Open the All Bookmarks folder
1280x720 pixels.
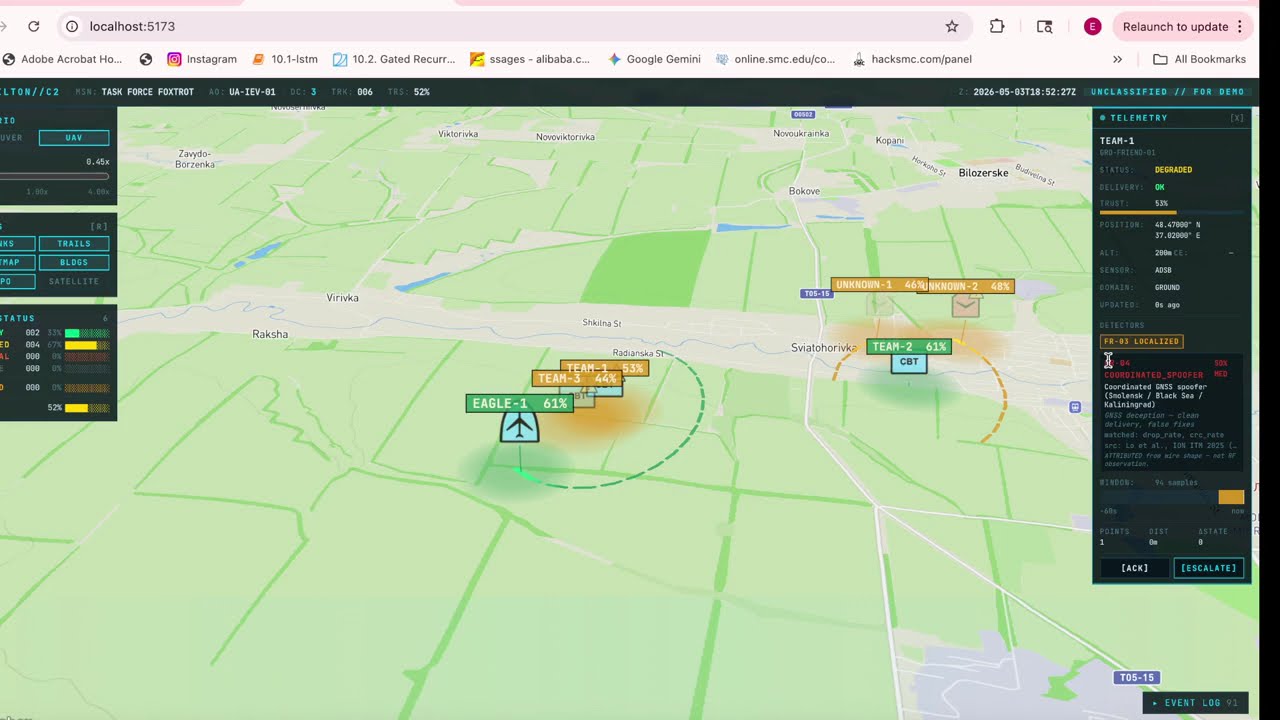tap(1199, 59)
